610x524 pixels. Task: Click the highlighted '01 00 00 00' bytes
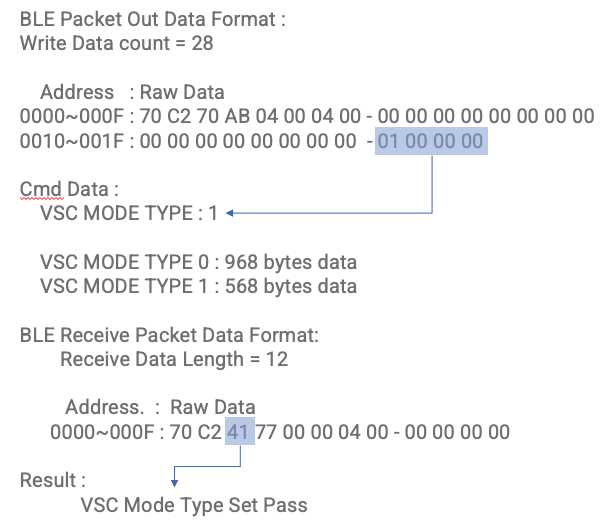[431, 141]
